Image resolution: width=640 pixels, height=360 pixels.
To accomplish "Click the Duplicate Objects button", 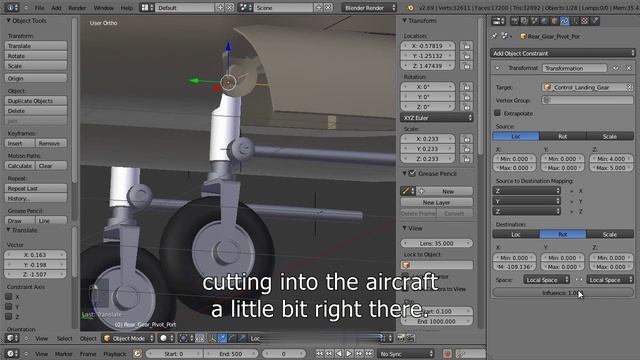I will (x=36, y=101).
